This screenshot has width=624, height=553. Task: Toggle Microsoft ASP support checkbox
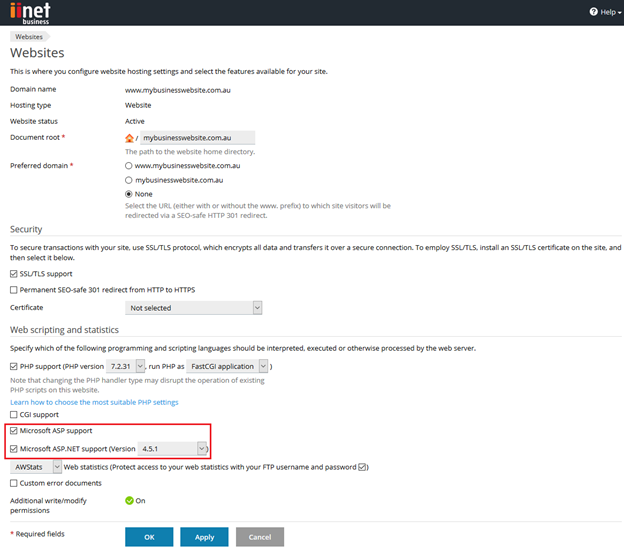[x=14, y=430]
